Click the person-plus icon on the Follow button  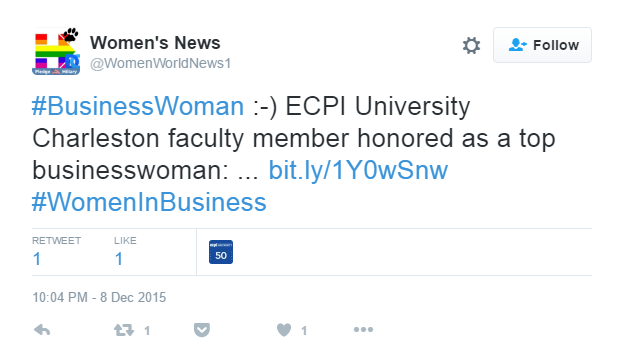click(517, 45)
